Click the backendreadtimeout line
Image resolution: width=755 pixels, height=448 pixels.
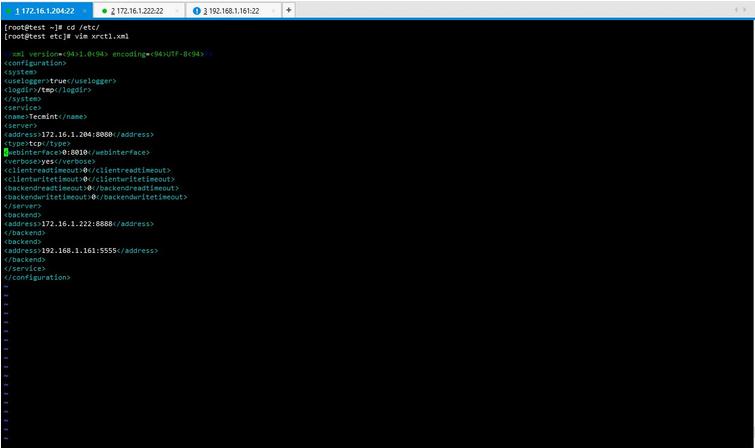[x=91, y=188]
